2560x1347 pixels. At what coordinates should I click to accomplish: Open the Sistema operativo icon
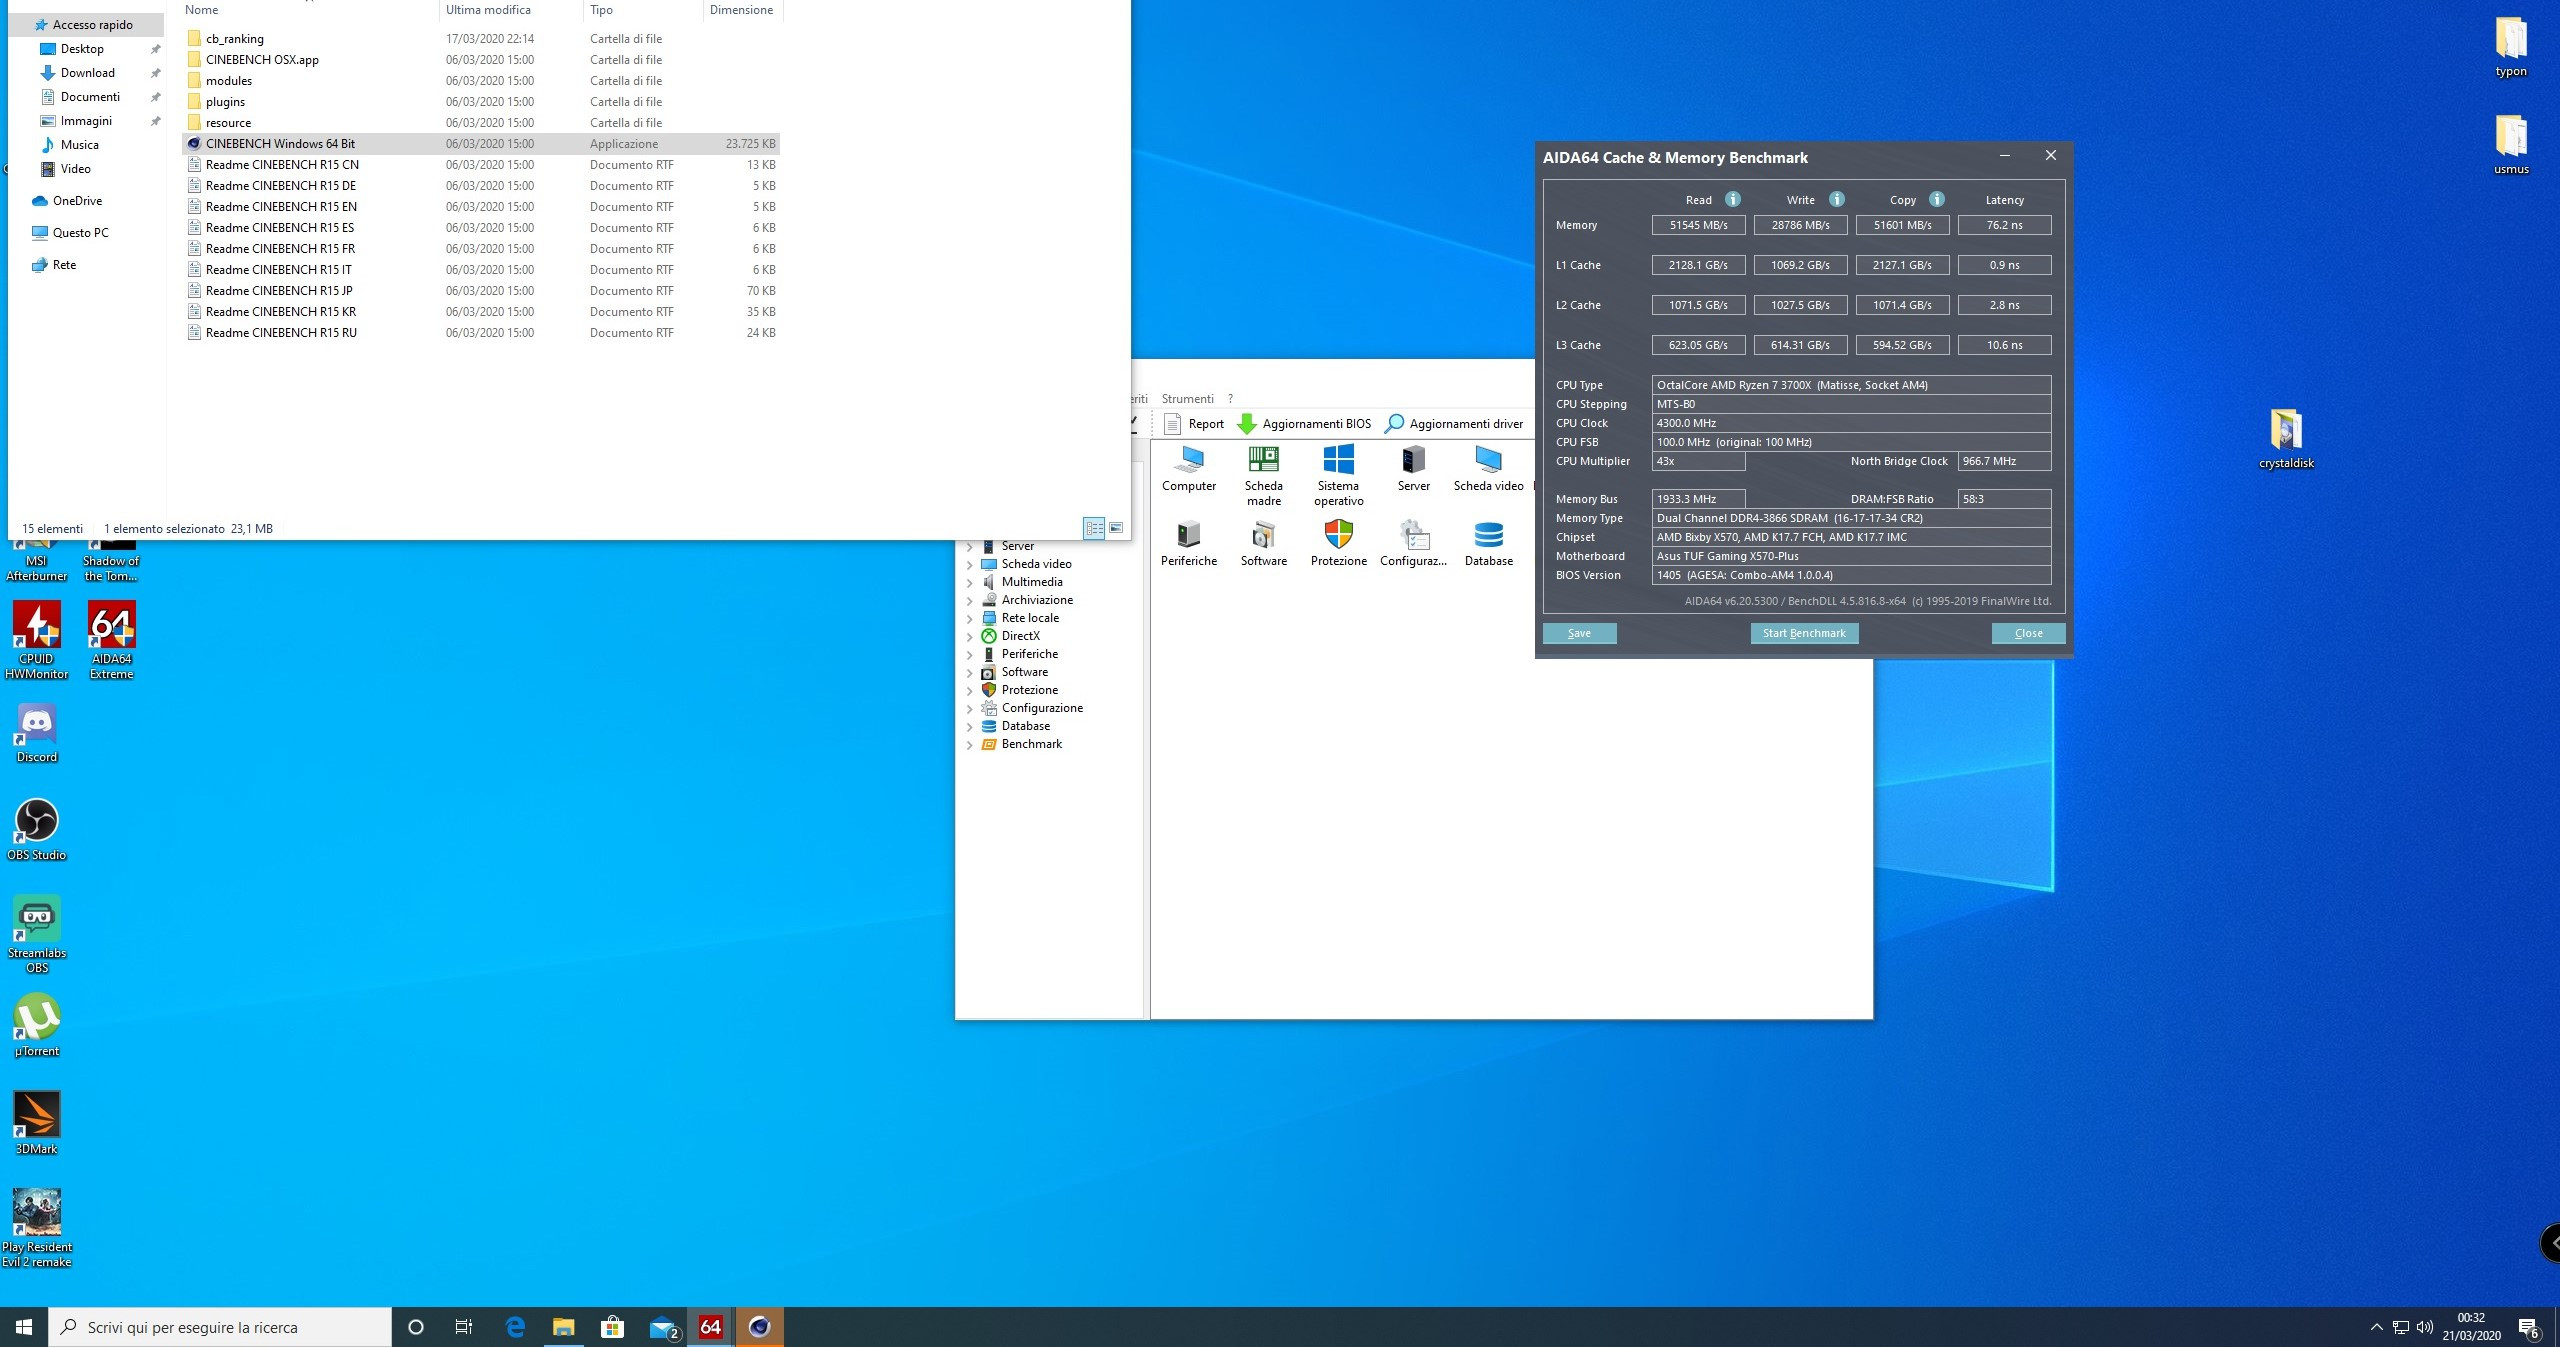(1338, 460)
